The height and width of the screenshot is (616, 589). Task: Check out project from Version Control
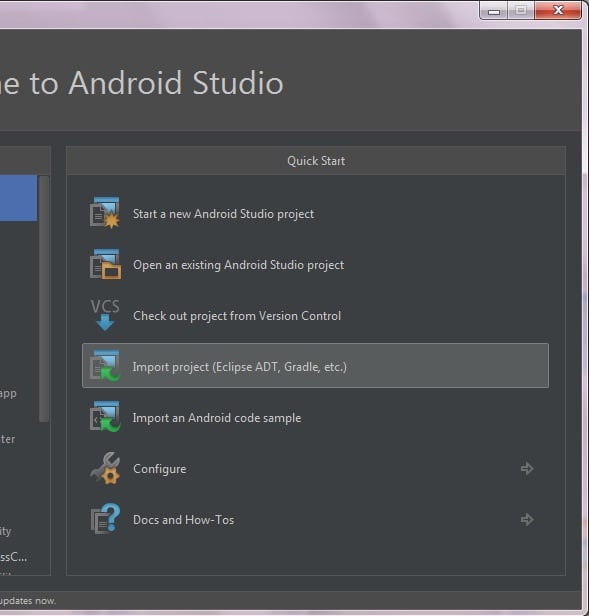click(x=237, y=316)
